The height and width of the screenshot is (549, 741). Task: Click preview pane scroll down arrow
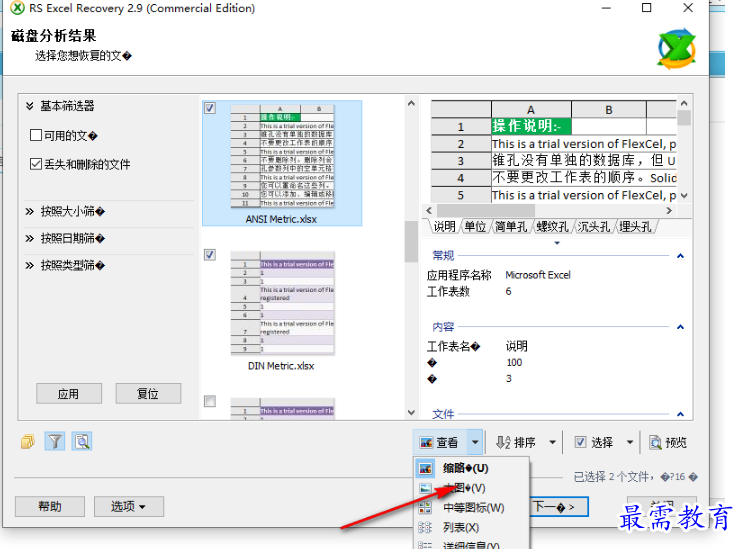coord(684,195)
